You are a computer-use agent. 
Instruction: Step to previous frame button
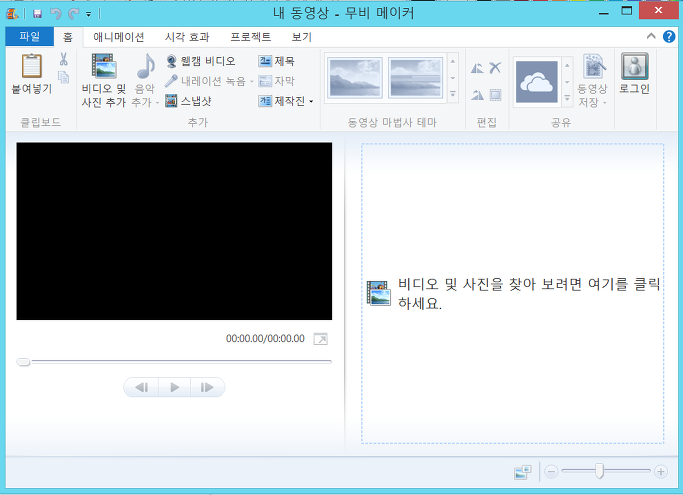(x=142, y=387)
